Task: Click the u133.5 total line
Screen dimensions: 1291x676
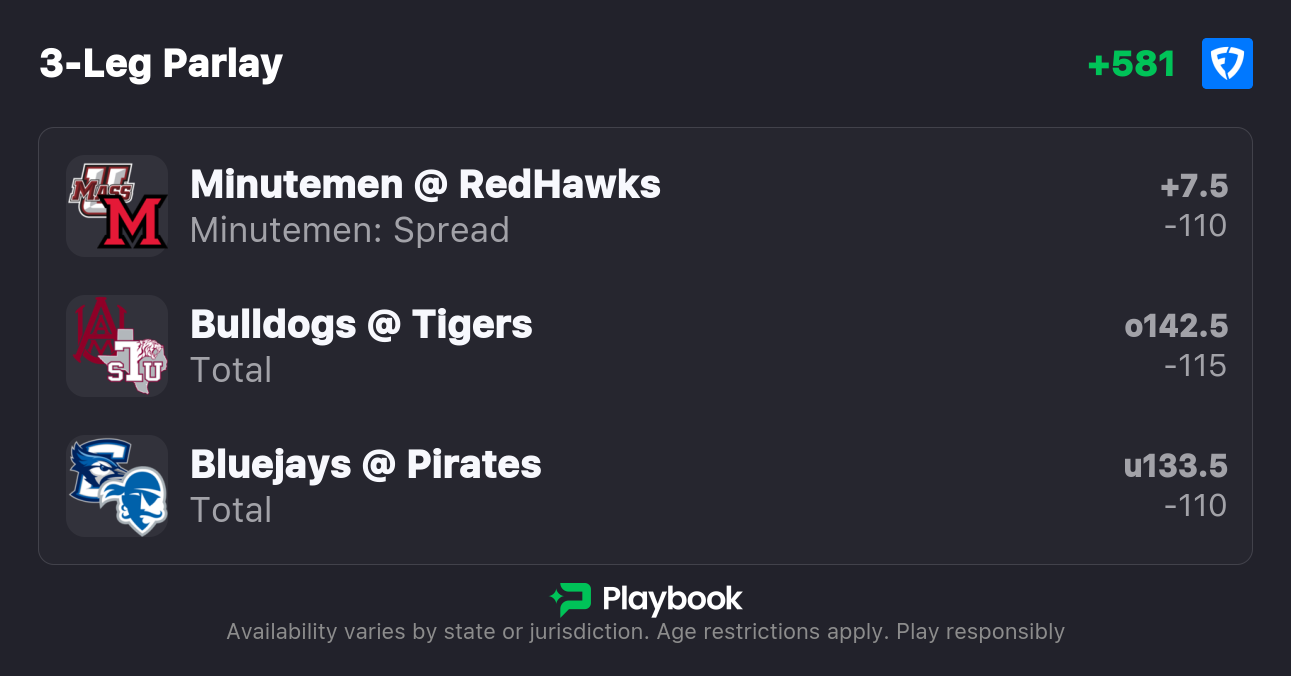Action: [1176, 466]
